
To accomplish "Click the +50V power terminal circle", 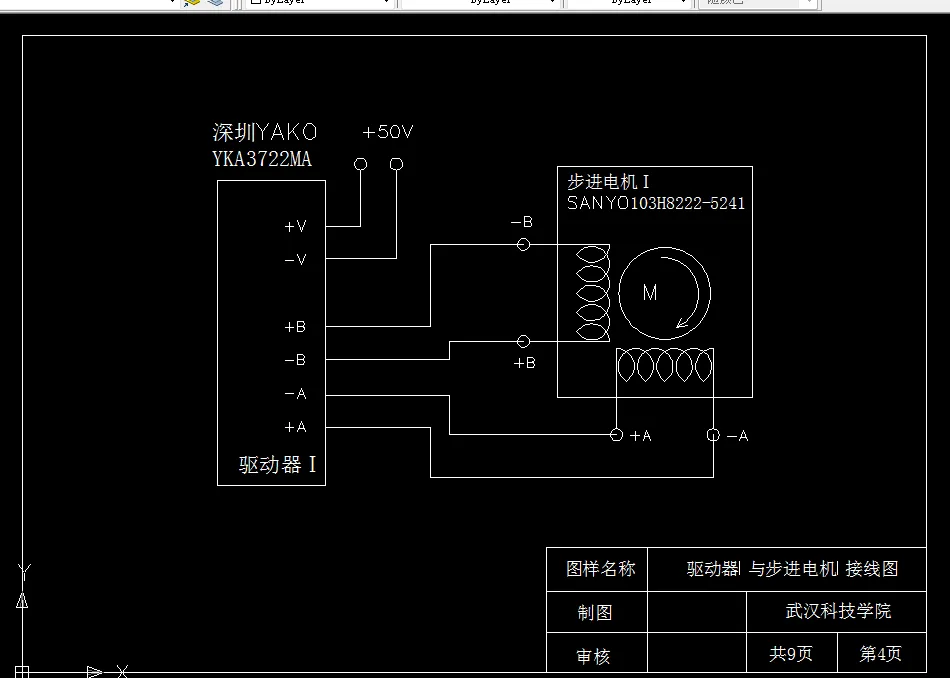I will click(x=360, y=163).
